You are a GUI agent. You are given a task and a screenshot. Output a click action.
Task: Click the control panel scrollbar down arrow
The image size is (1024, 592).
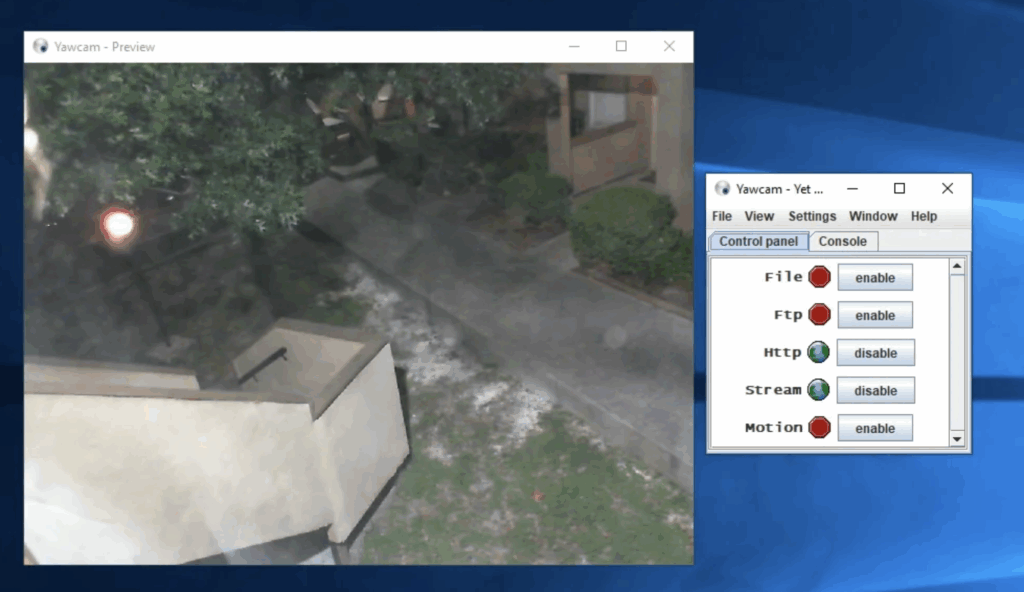(x=957, y=439)
